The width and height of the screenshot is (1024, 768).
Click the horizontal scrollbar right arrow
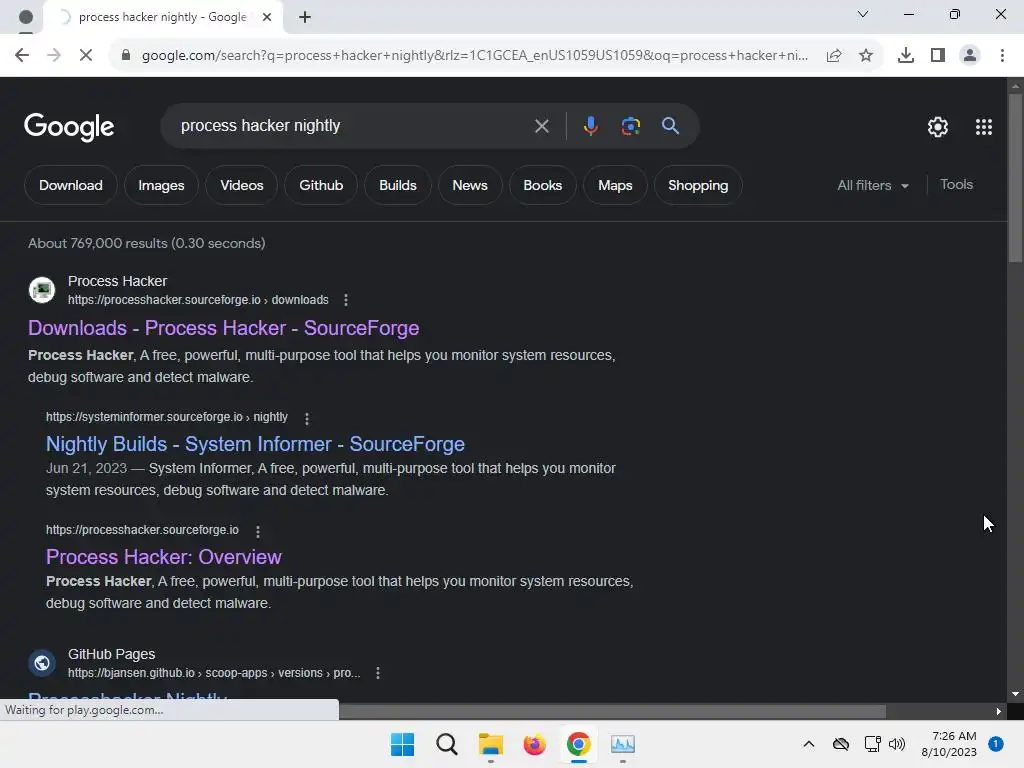click(x=999, y=712)
